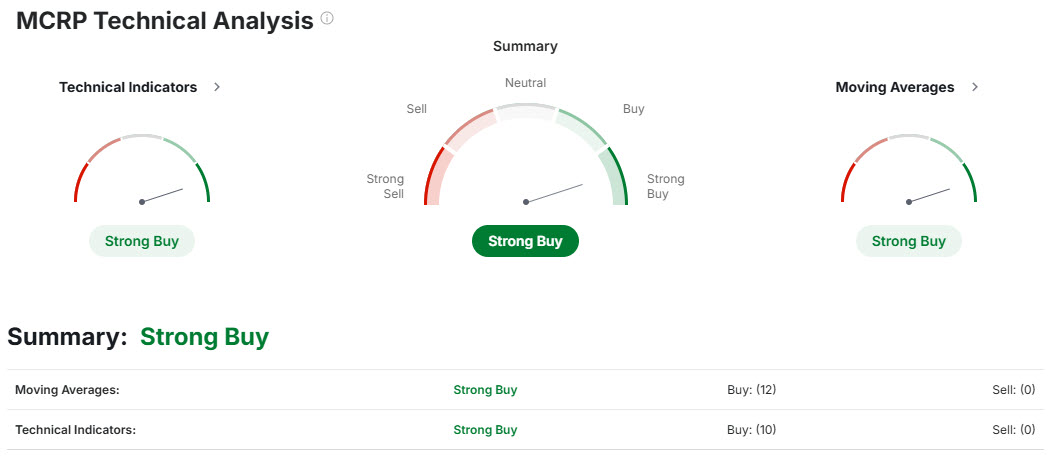The width and height of the screenshot is (1051, 463).
Task: Open the Technical Indicators heading link
Action: [128, 87]
